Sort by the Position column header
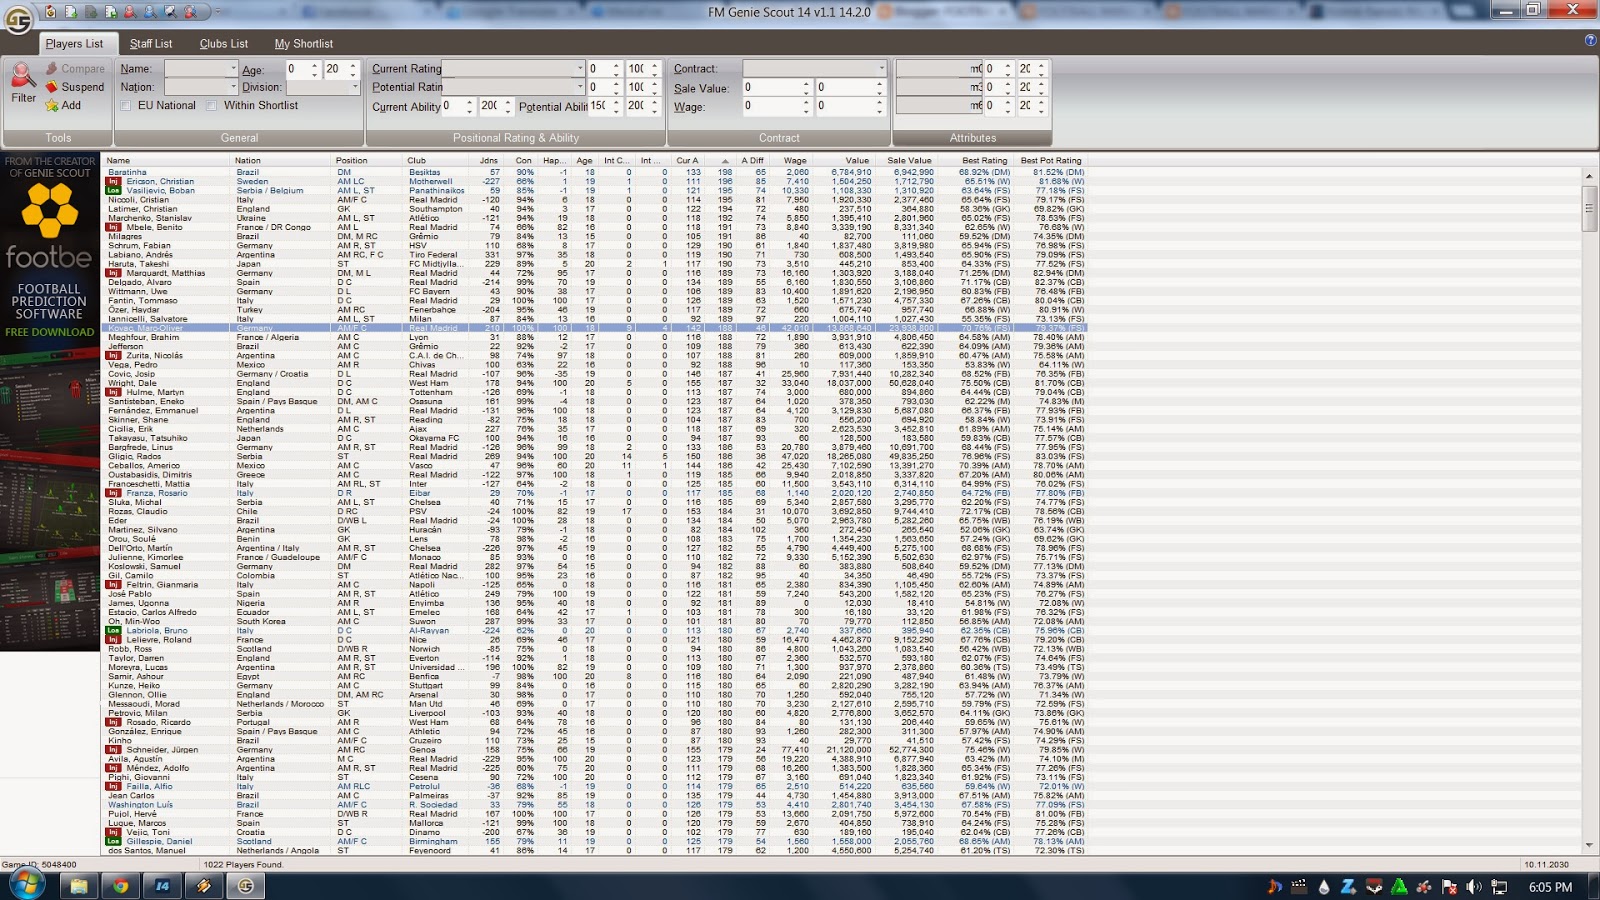This screenshot has width=1600, height=900. (x=366, y=160)
